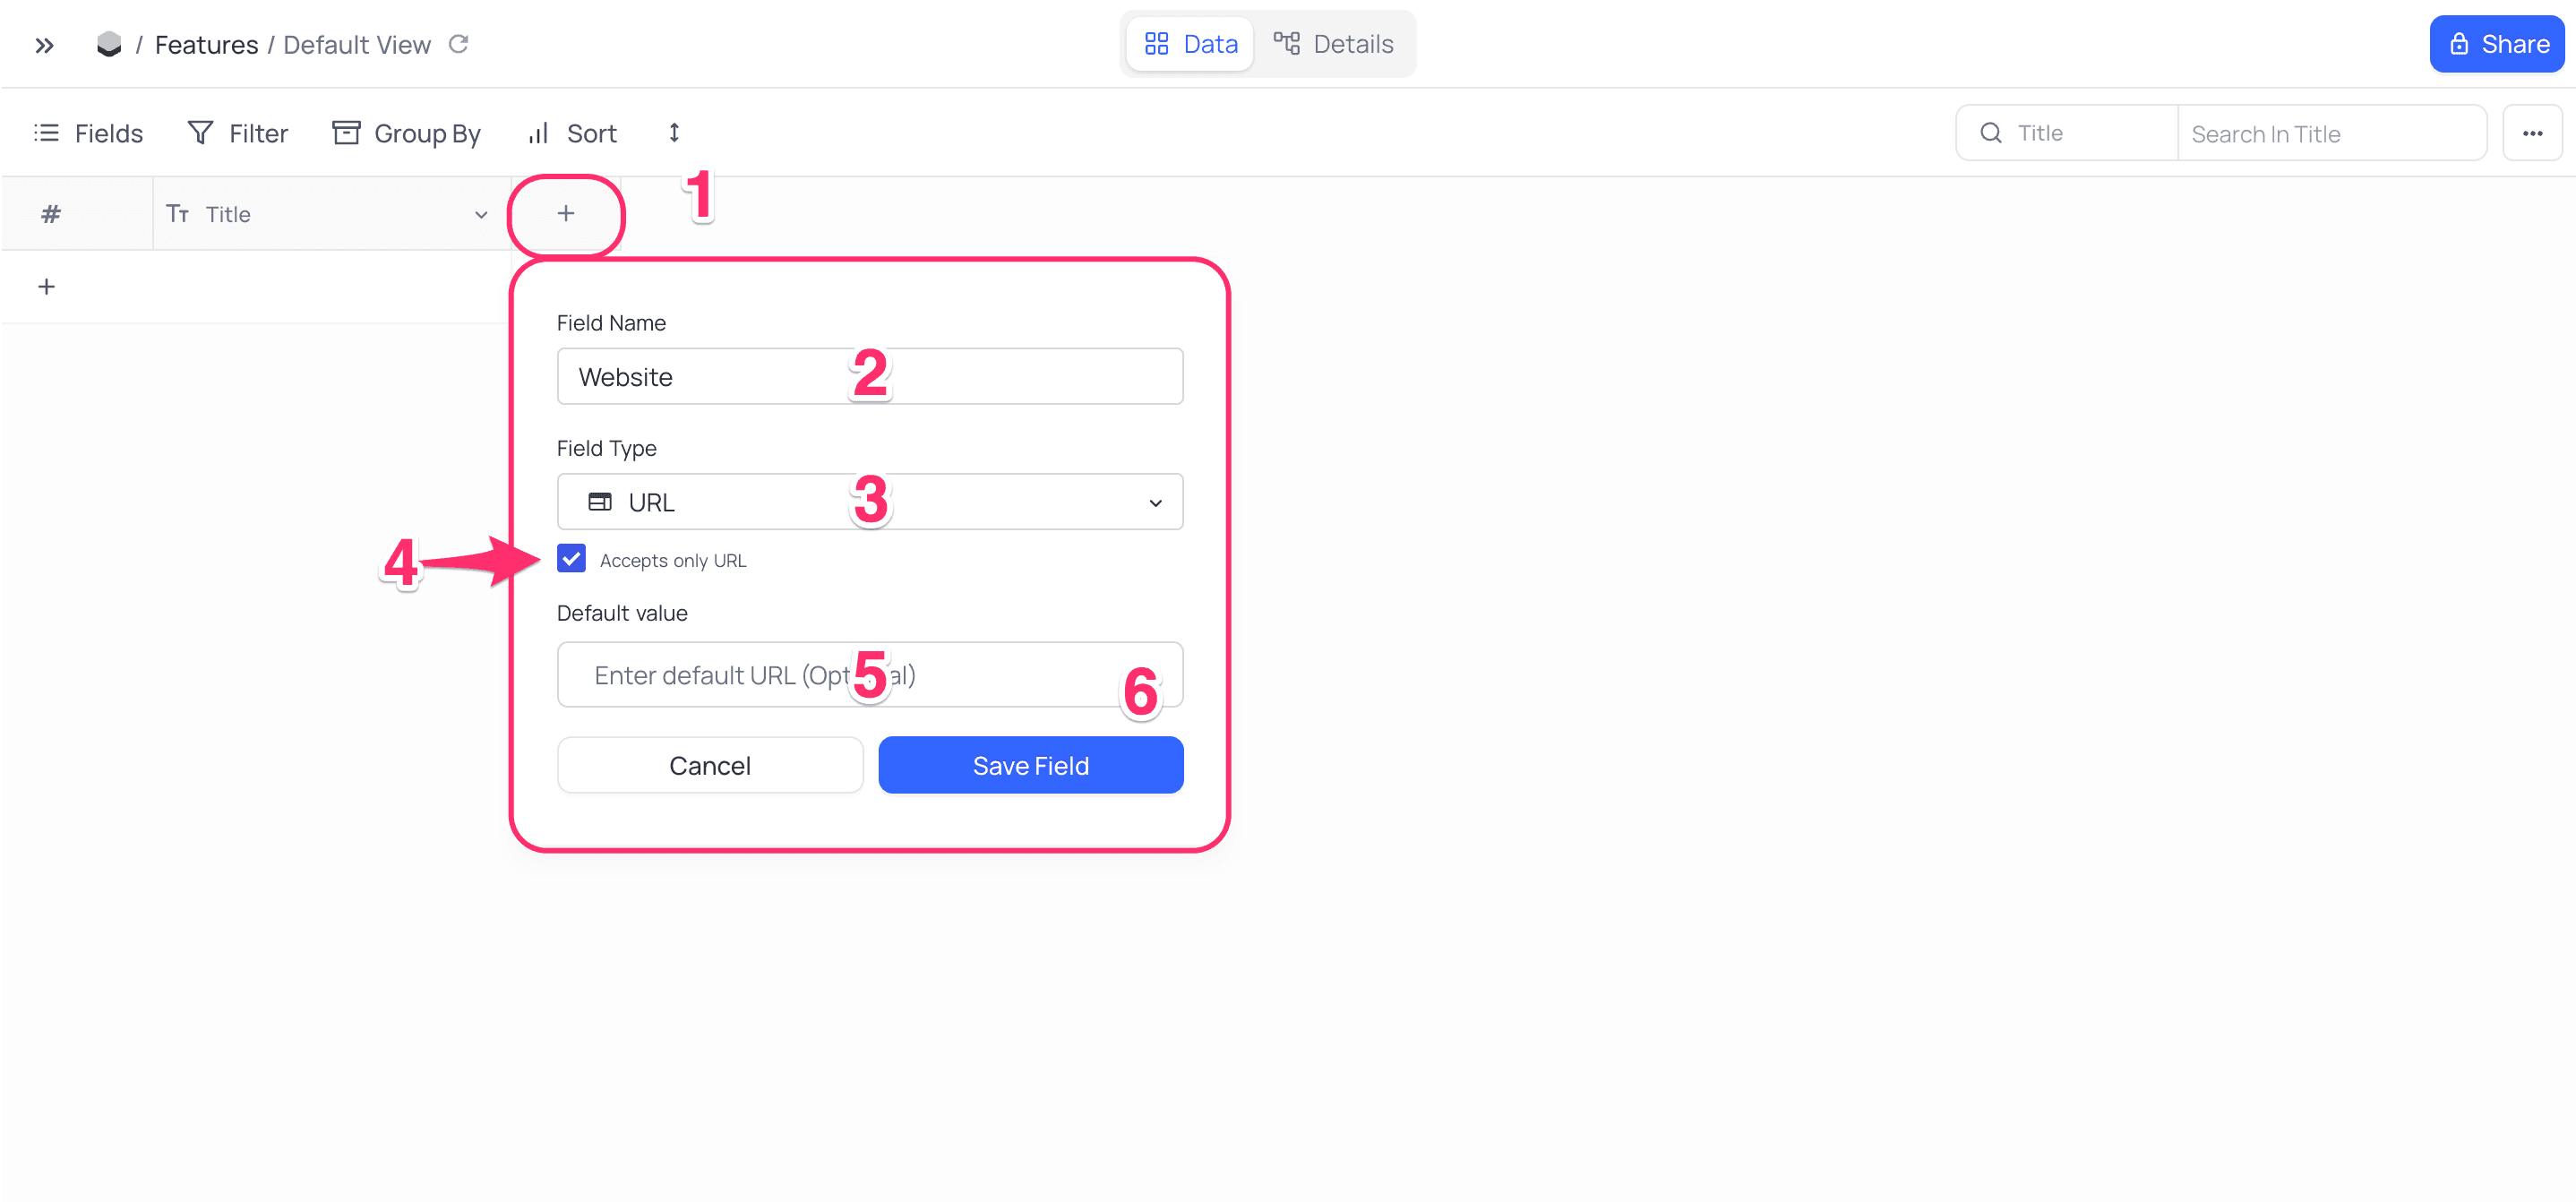Reload the Default View with refresh icon
The height and width of the screenshot is (1202, 2576).
pos(459,44)
